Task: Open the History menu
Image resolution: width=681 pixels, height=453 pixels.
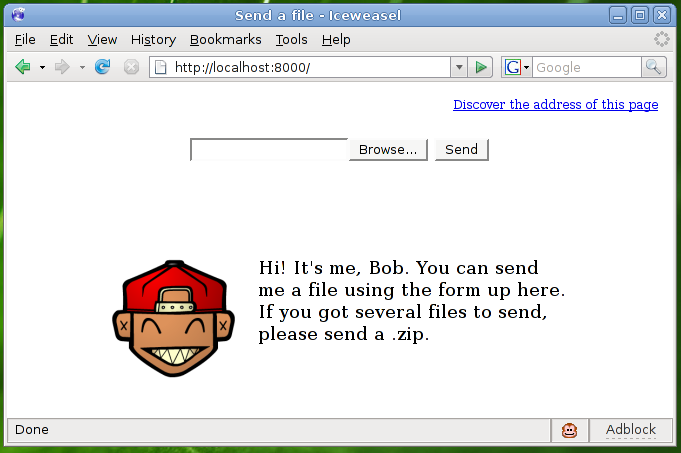Action: pyautogui.click(x=153, y=40)
